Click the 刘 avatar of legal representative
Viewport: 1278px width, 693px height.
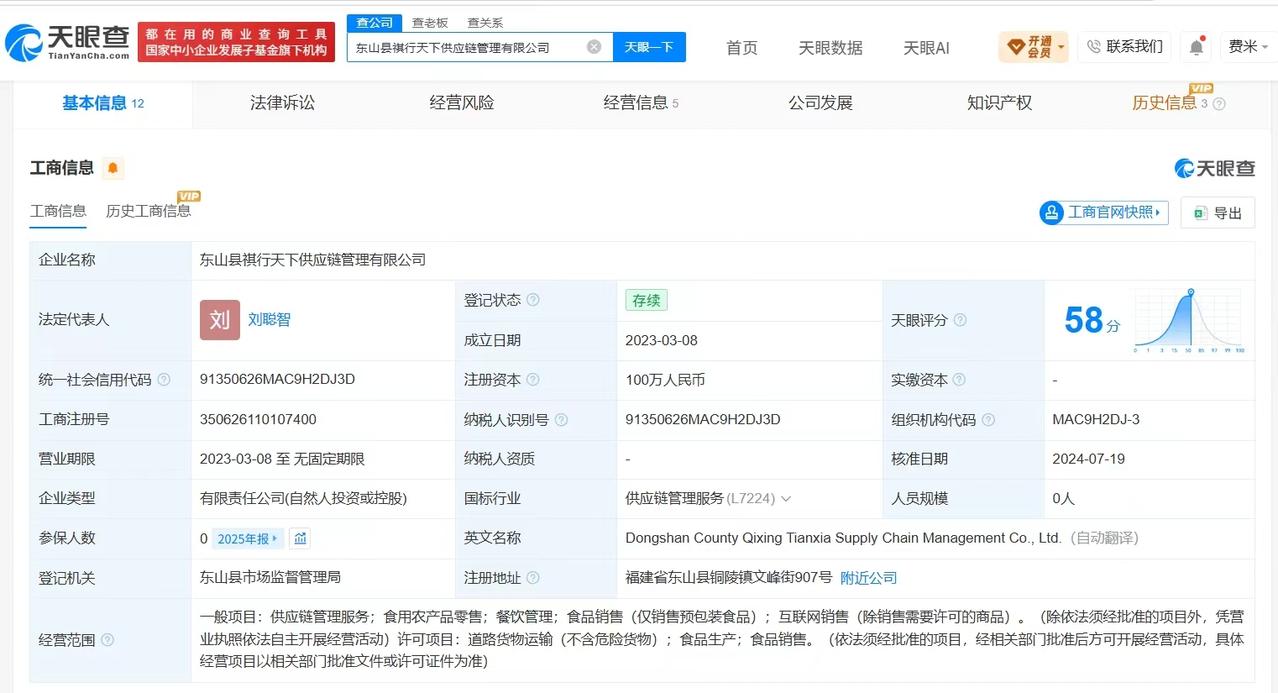coord(220,320)
